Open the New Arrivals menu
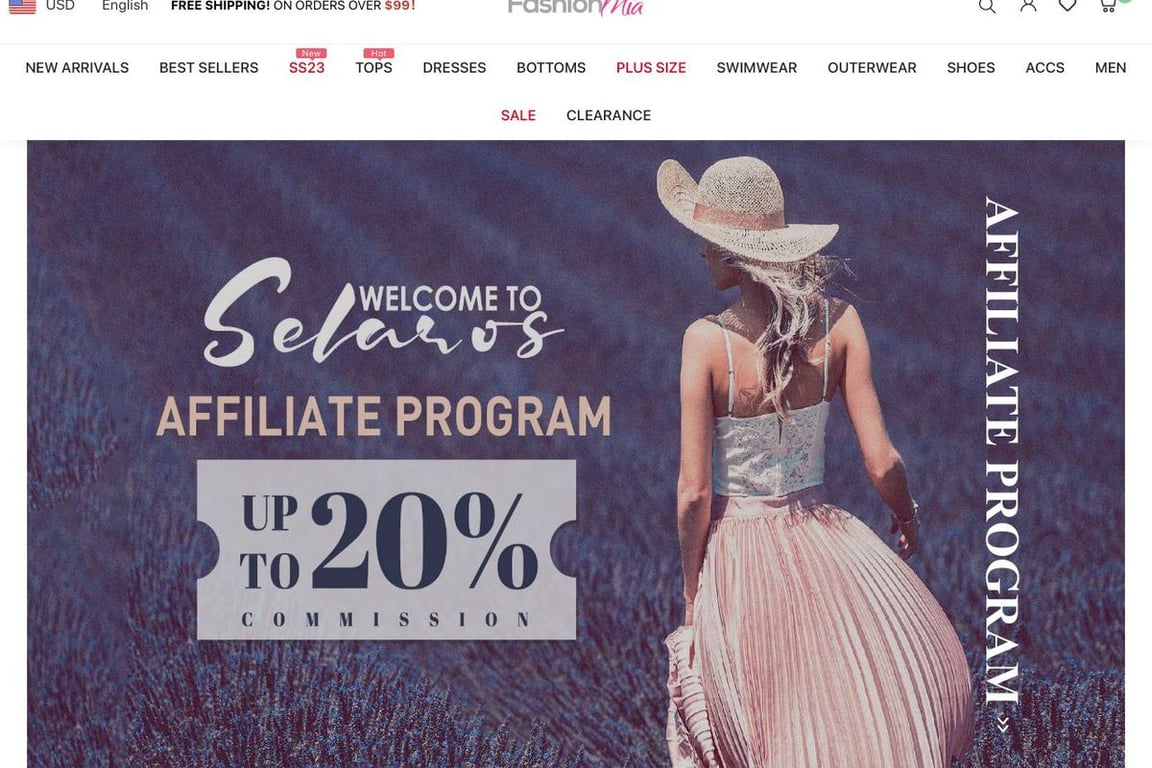The width and height of the screenshot is (1152, 768). pos(77,68)
